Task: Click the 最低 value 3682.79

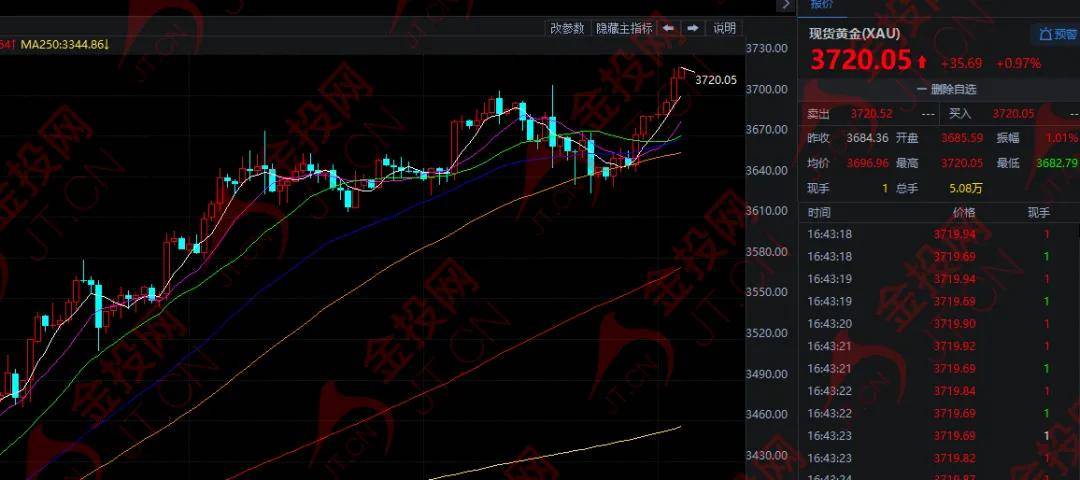Action: click(x=1057, y=163)
